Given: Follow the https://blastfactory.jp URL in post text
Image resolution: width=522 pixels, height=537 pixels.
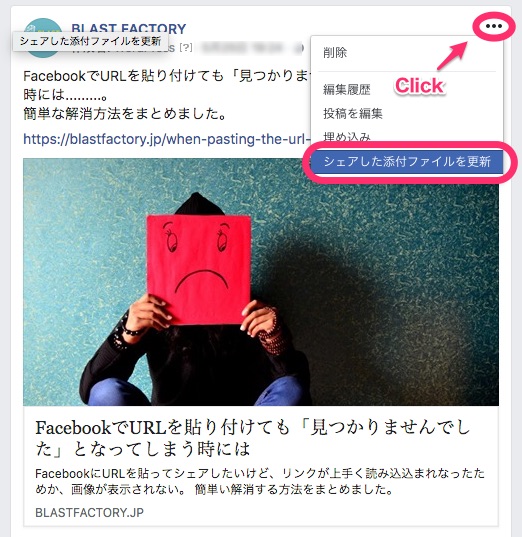Looking at the screenshot, I should (167, 139).
